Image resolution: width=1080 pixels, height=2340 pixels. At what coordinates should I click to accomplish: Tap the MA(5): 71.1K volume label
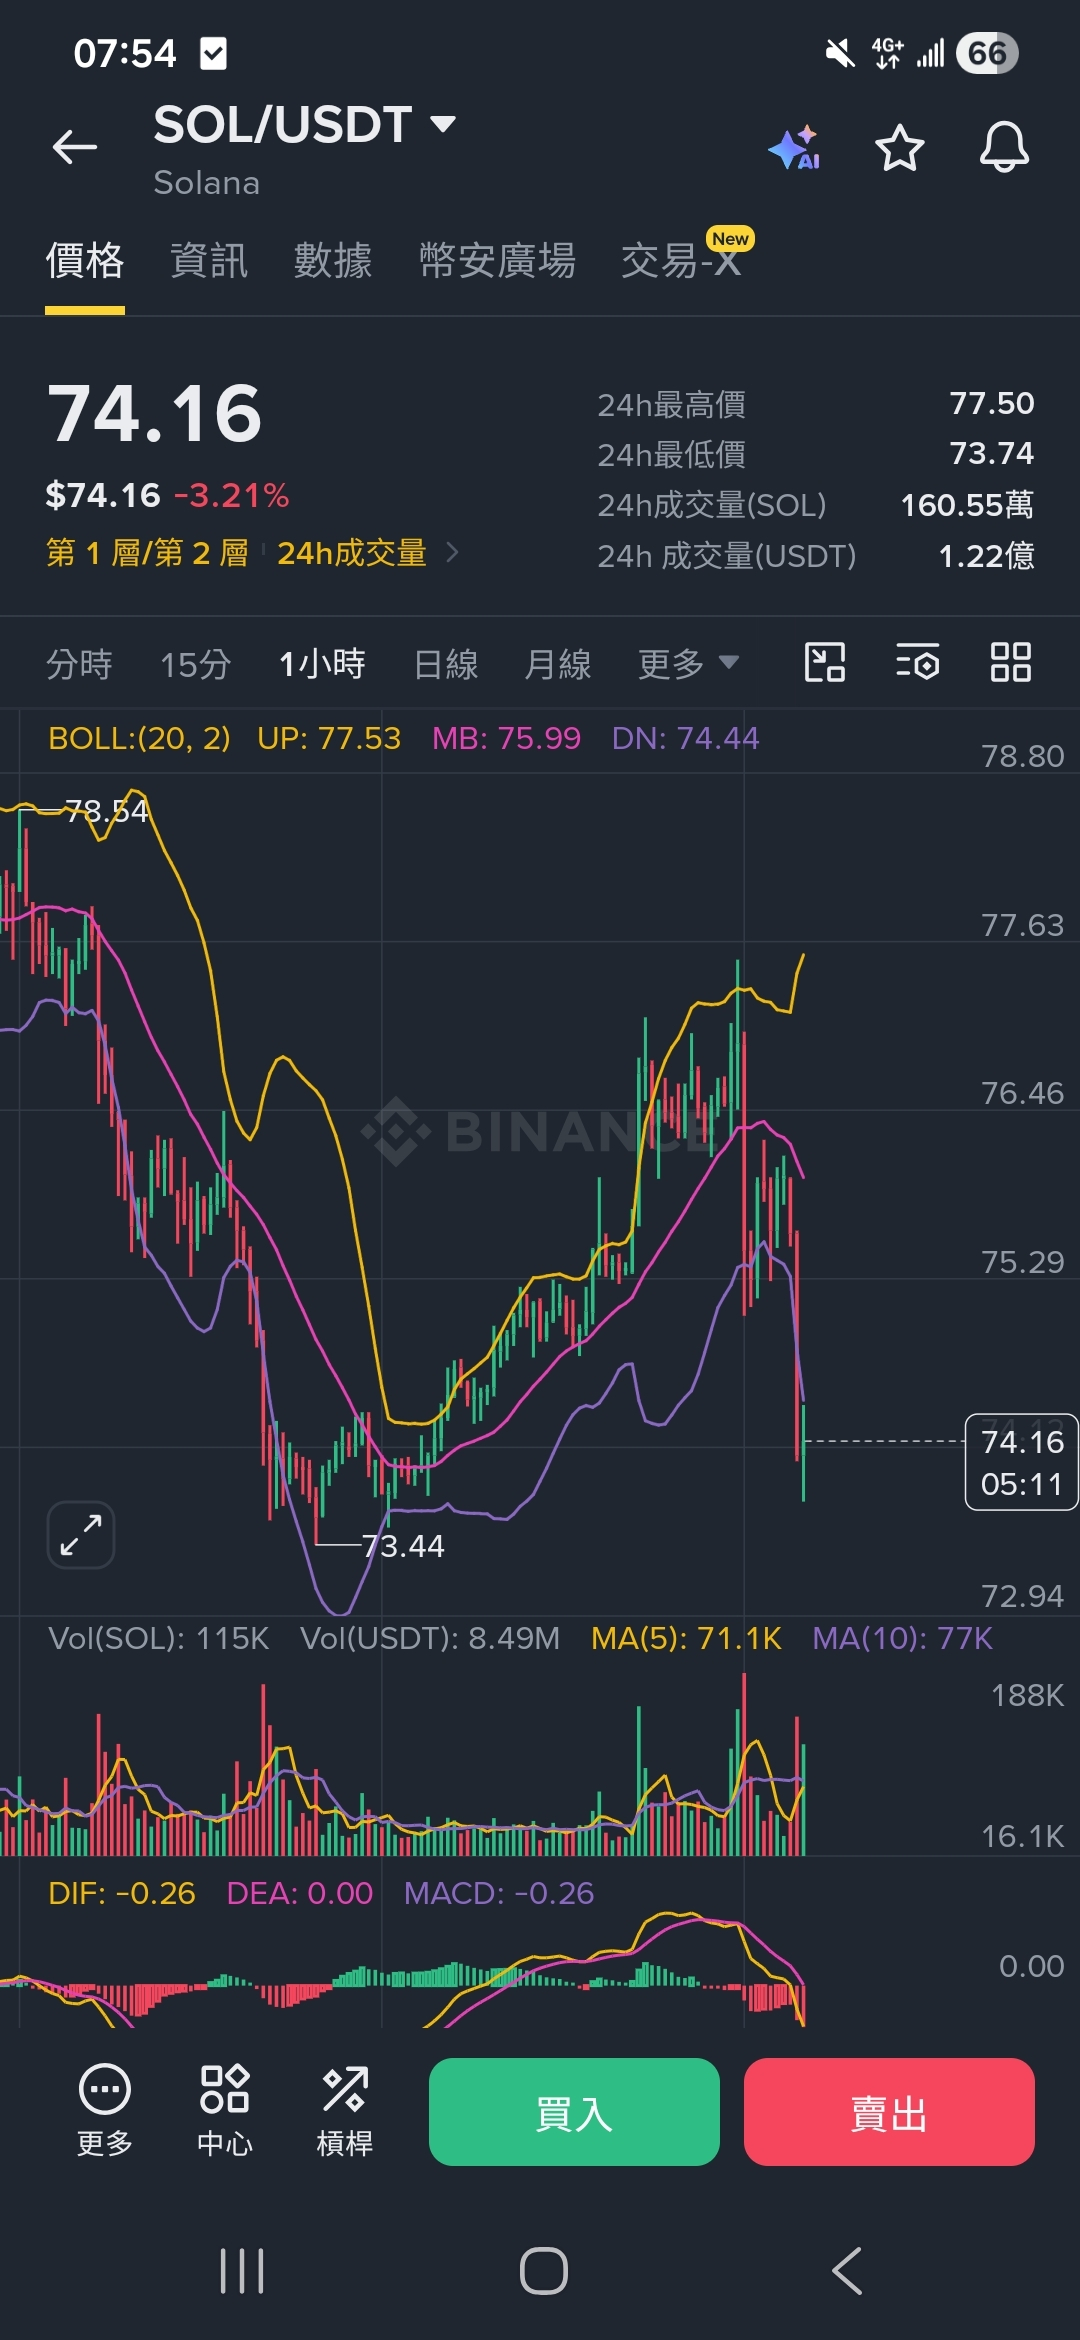(686, 1638)
